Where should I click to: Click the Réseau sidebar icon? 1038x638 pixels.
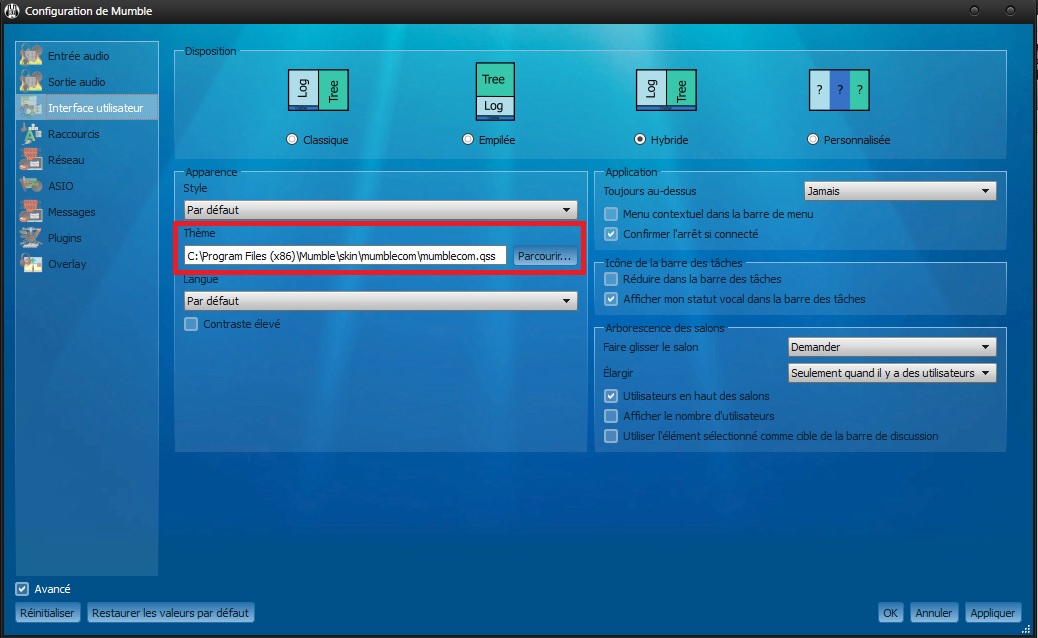coord(31,160)
